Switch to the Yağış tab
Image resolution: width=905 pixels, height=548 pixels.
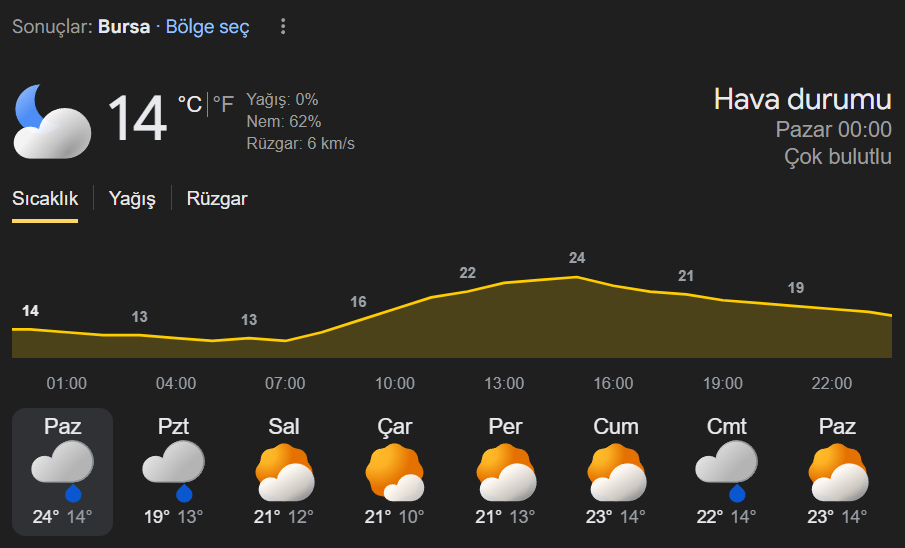[132, 199]
